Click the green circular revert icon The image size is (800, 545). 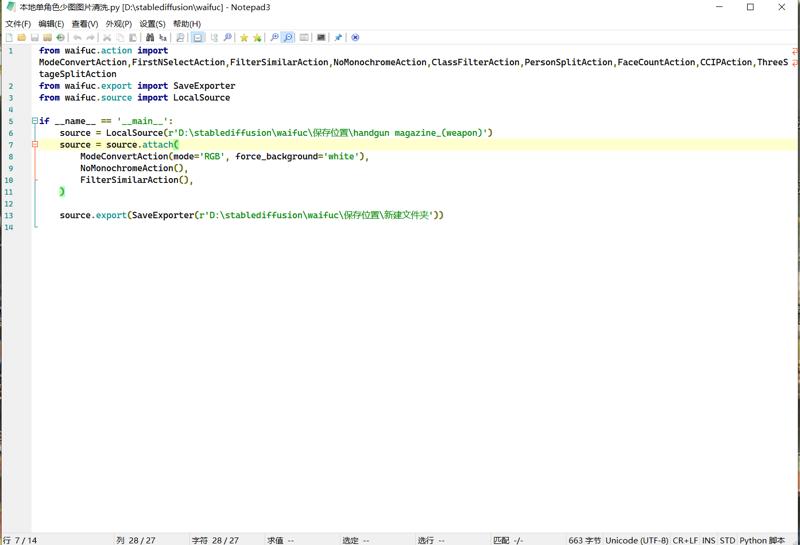click(60, 37)
